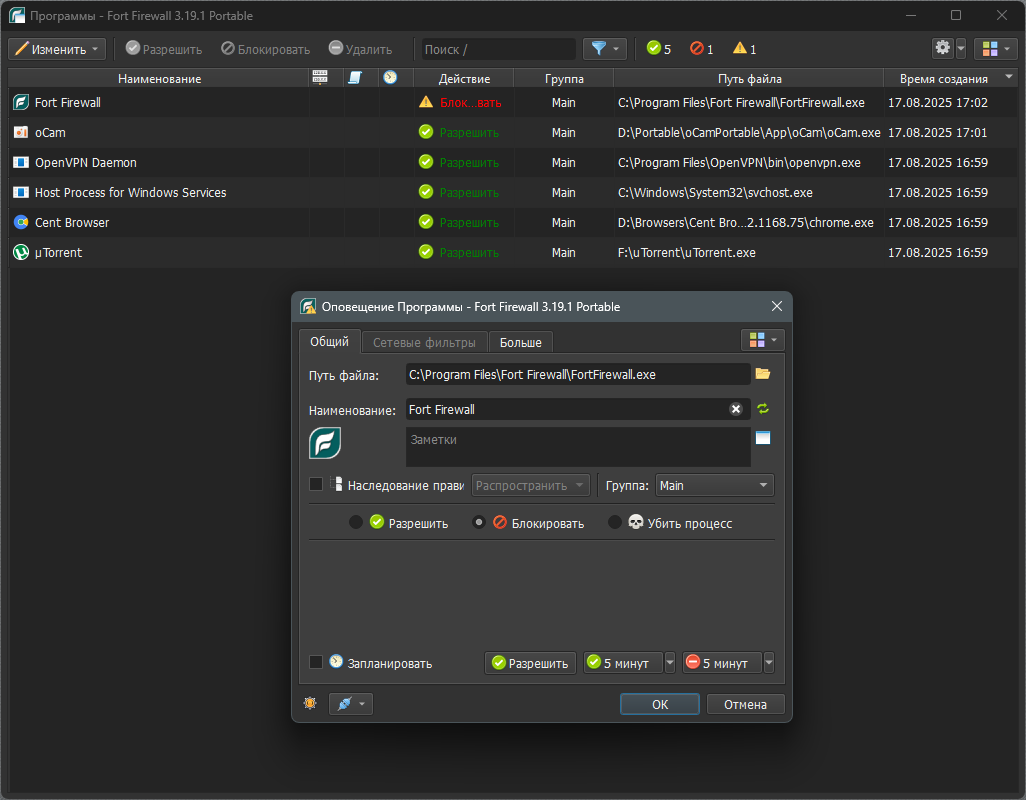Click the Путь файла input field
1026x800 pixels.
[578, 374]
